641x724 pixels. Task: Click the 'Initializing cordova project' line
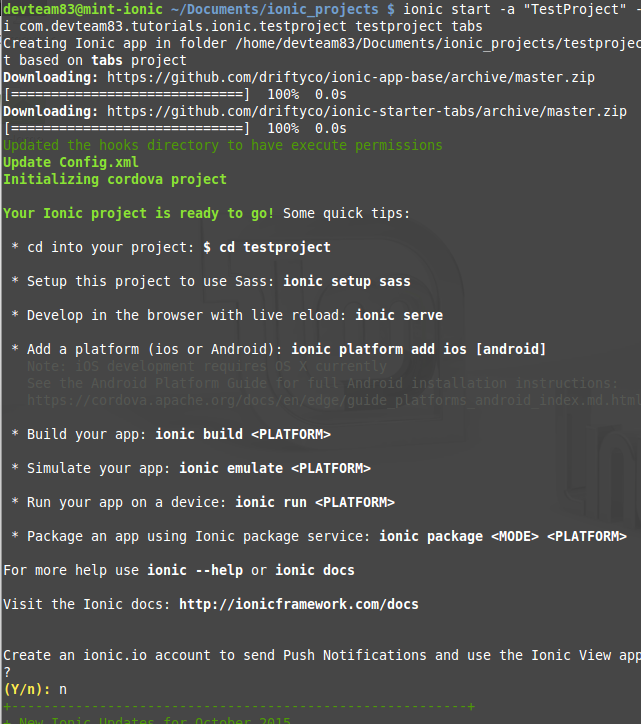(x=115, y=180)
